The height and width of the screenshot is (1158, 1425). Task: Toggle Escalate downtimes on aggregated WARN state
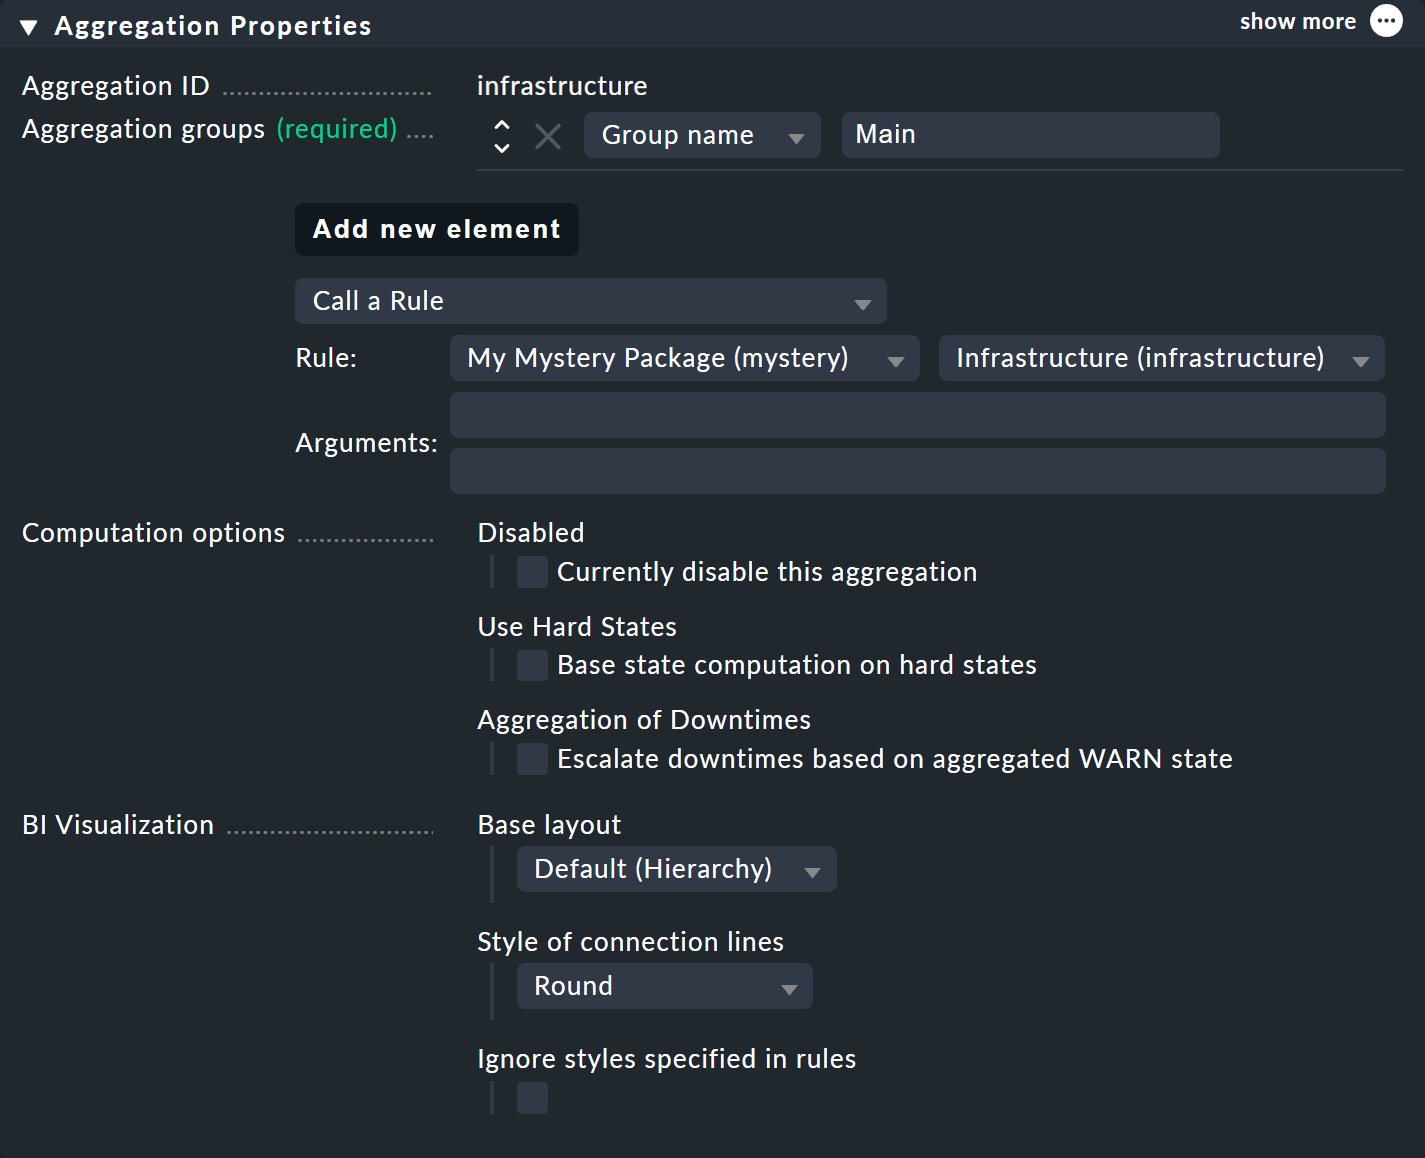tap(532, 759)
